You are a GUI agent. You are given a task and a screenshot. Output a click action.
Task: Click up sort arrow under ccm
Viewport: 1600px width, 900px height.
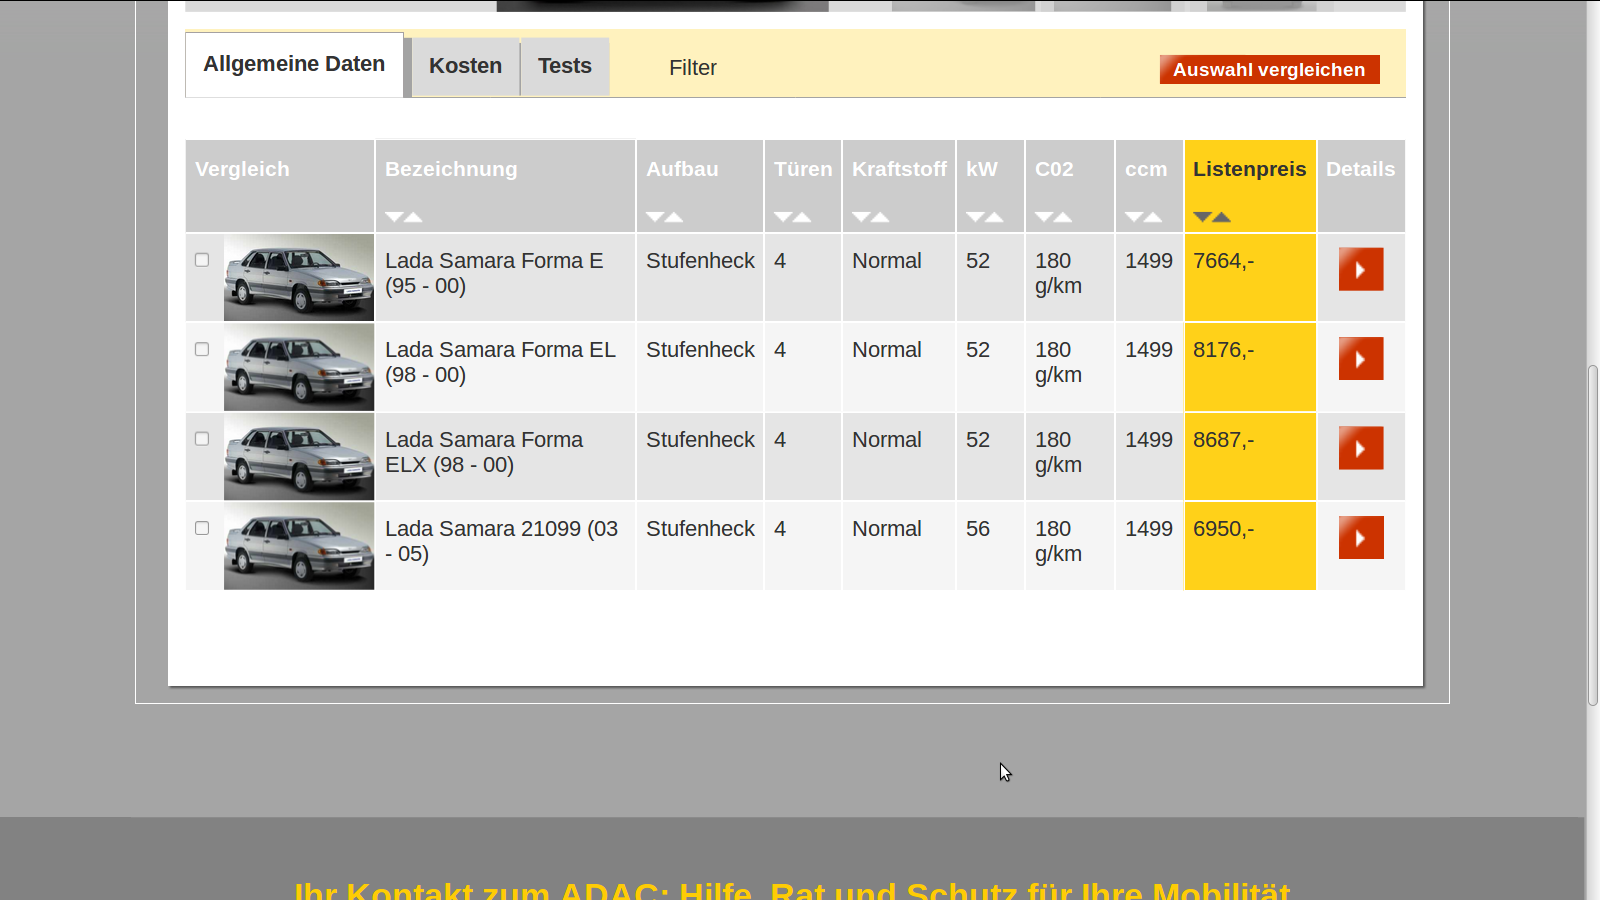pos(1154,217)
